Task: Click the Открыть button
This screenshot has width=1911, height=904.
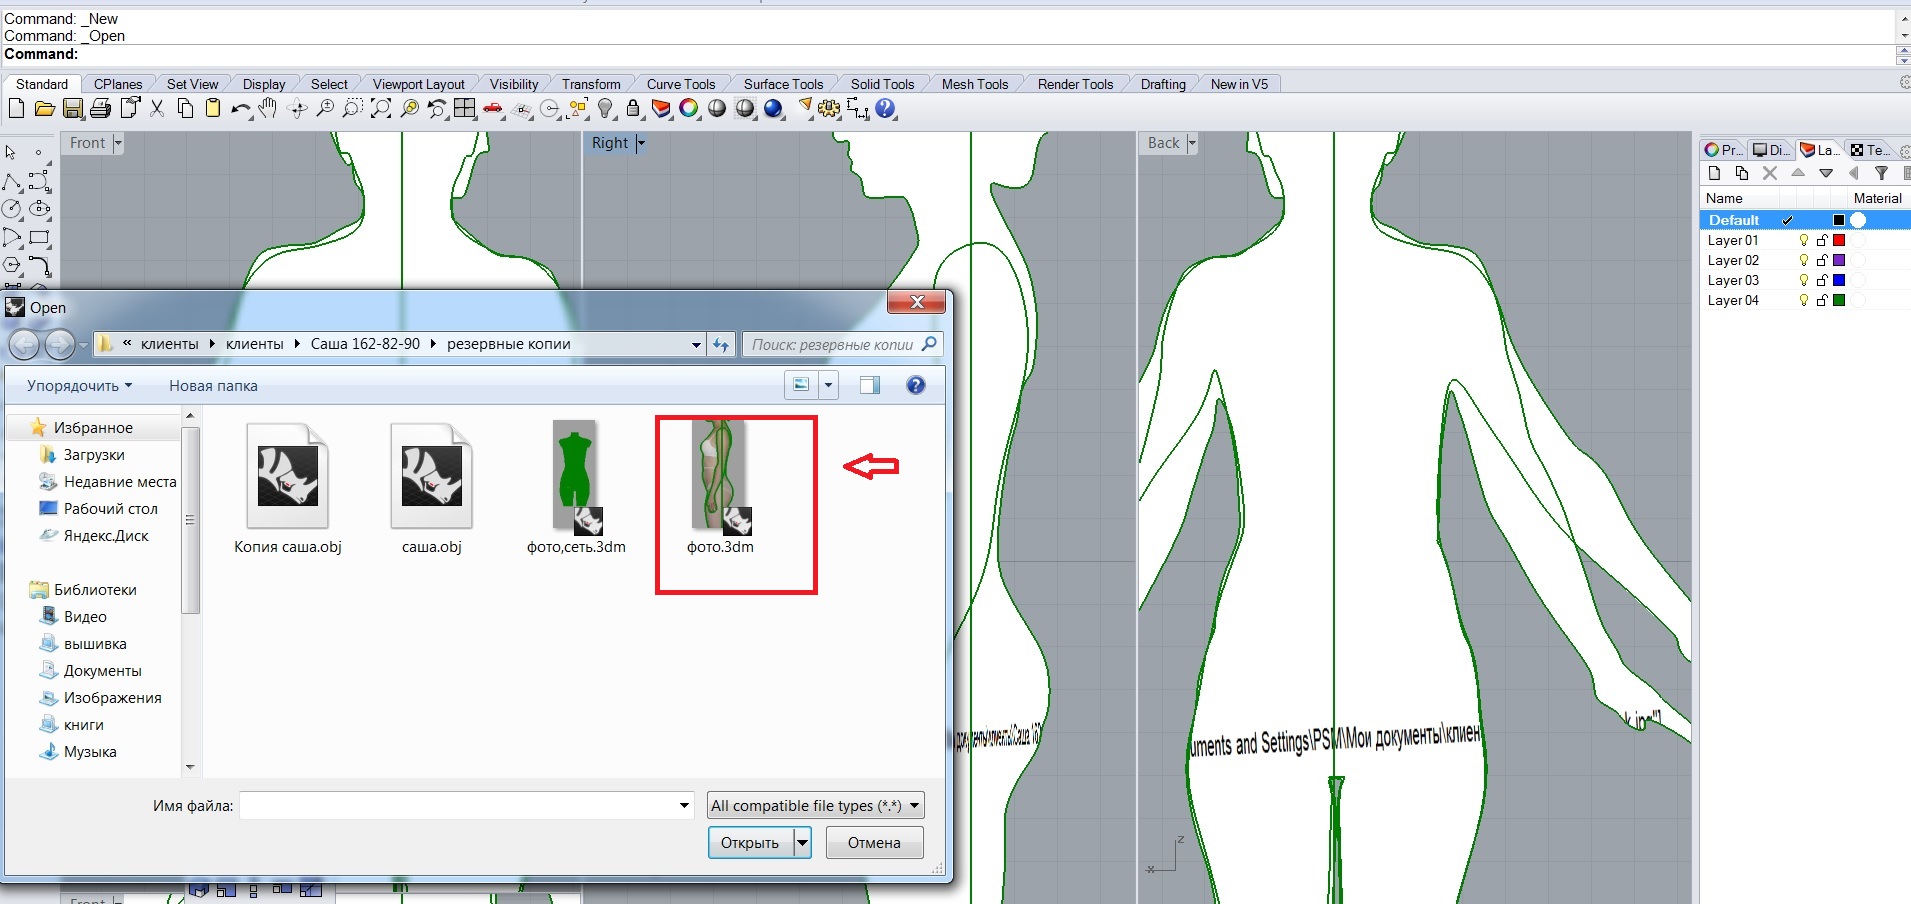Action: pyautogui.click(x=750, y=843)
